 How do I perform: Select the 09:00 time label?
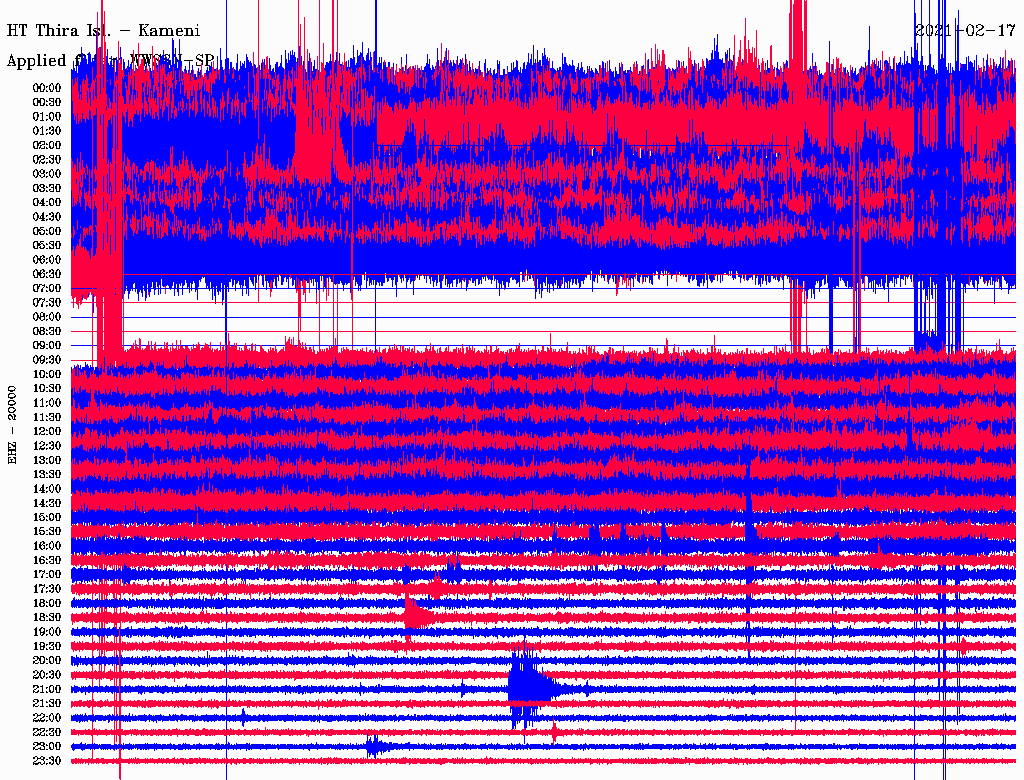click(x=47, y=346)
